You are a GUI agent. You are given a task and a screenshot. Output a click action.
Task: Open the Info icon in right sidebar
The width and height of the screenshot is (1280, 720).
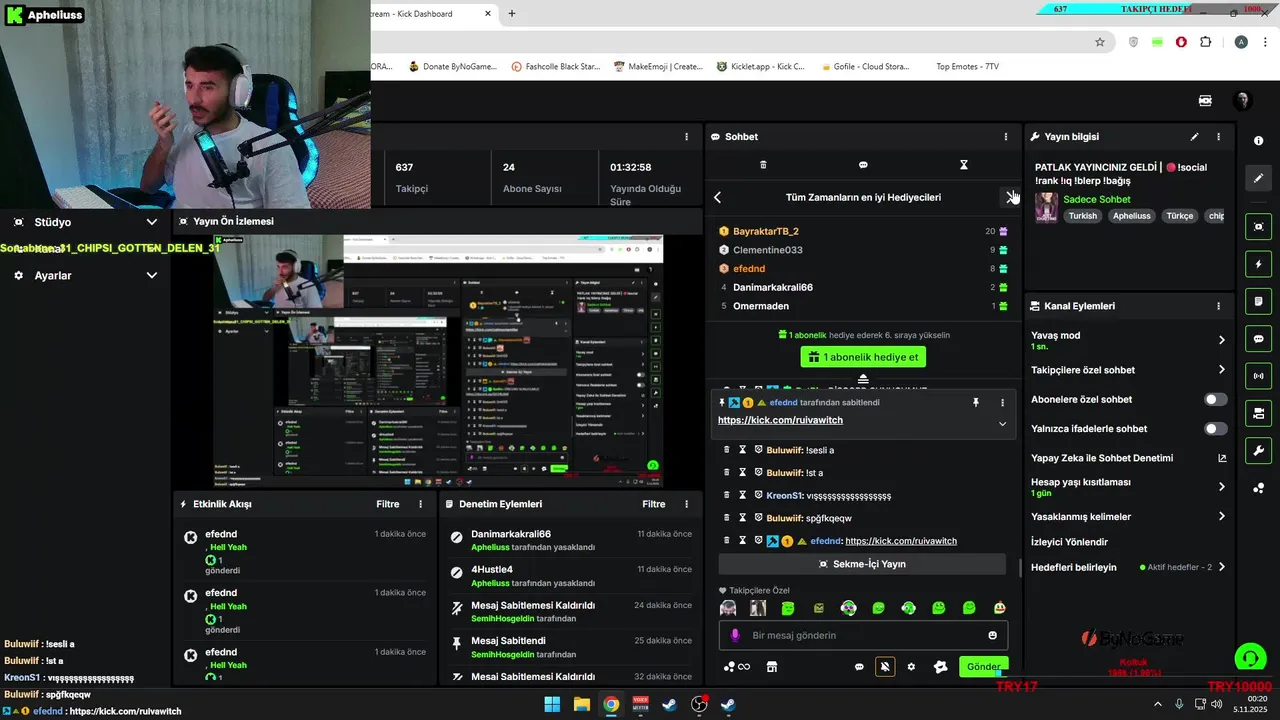[x=1258, y=141]
